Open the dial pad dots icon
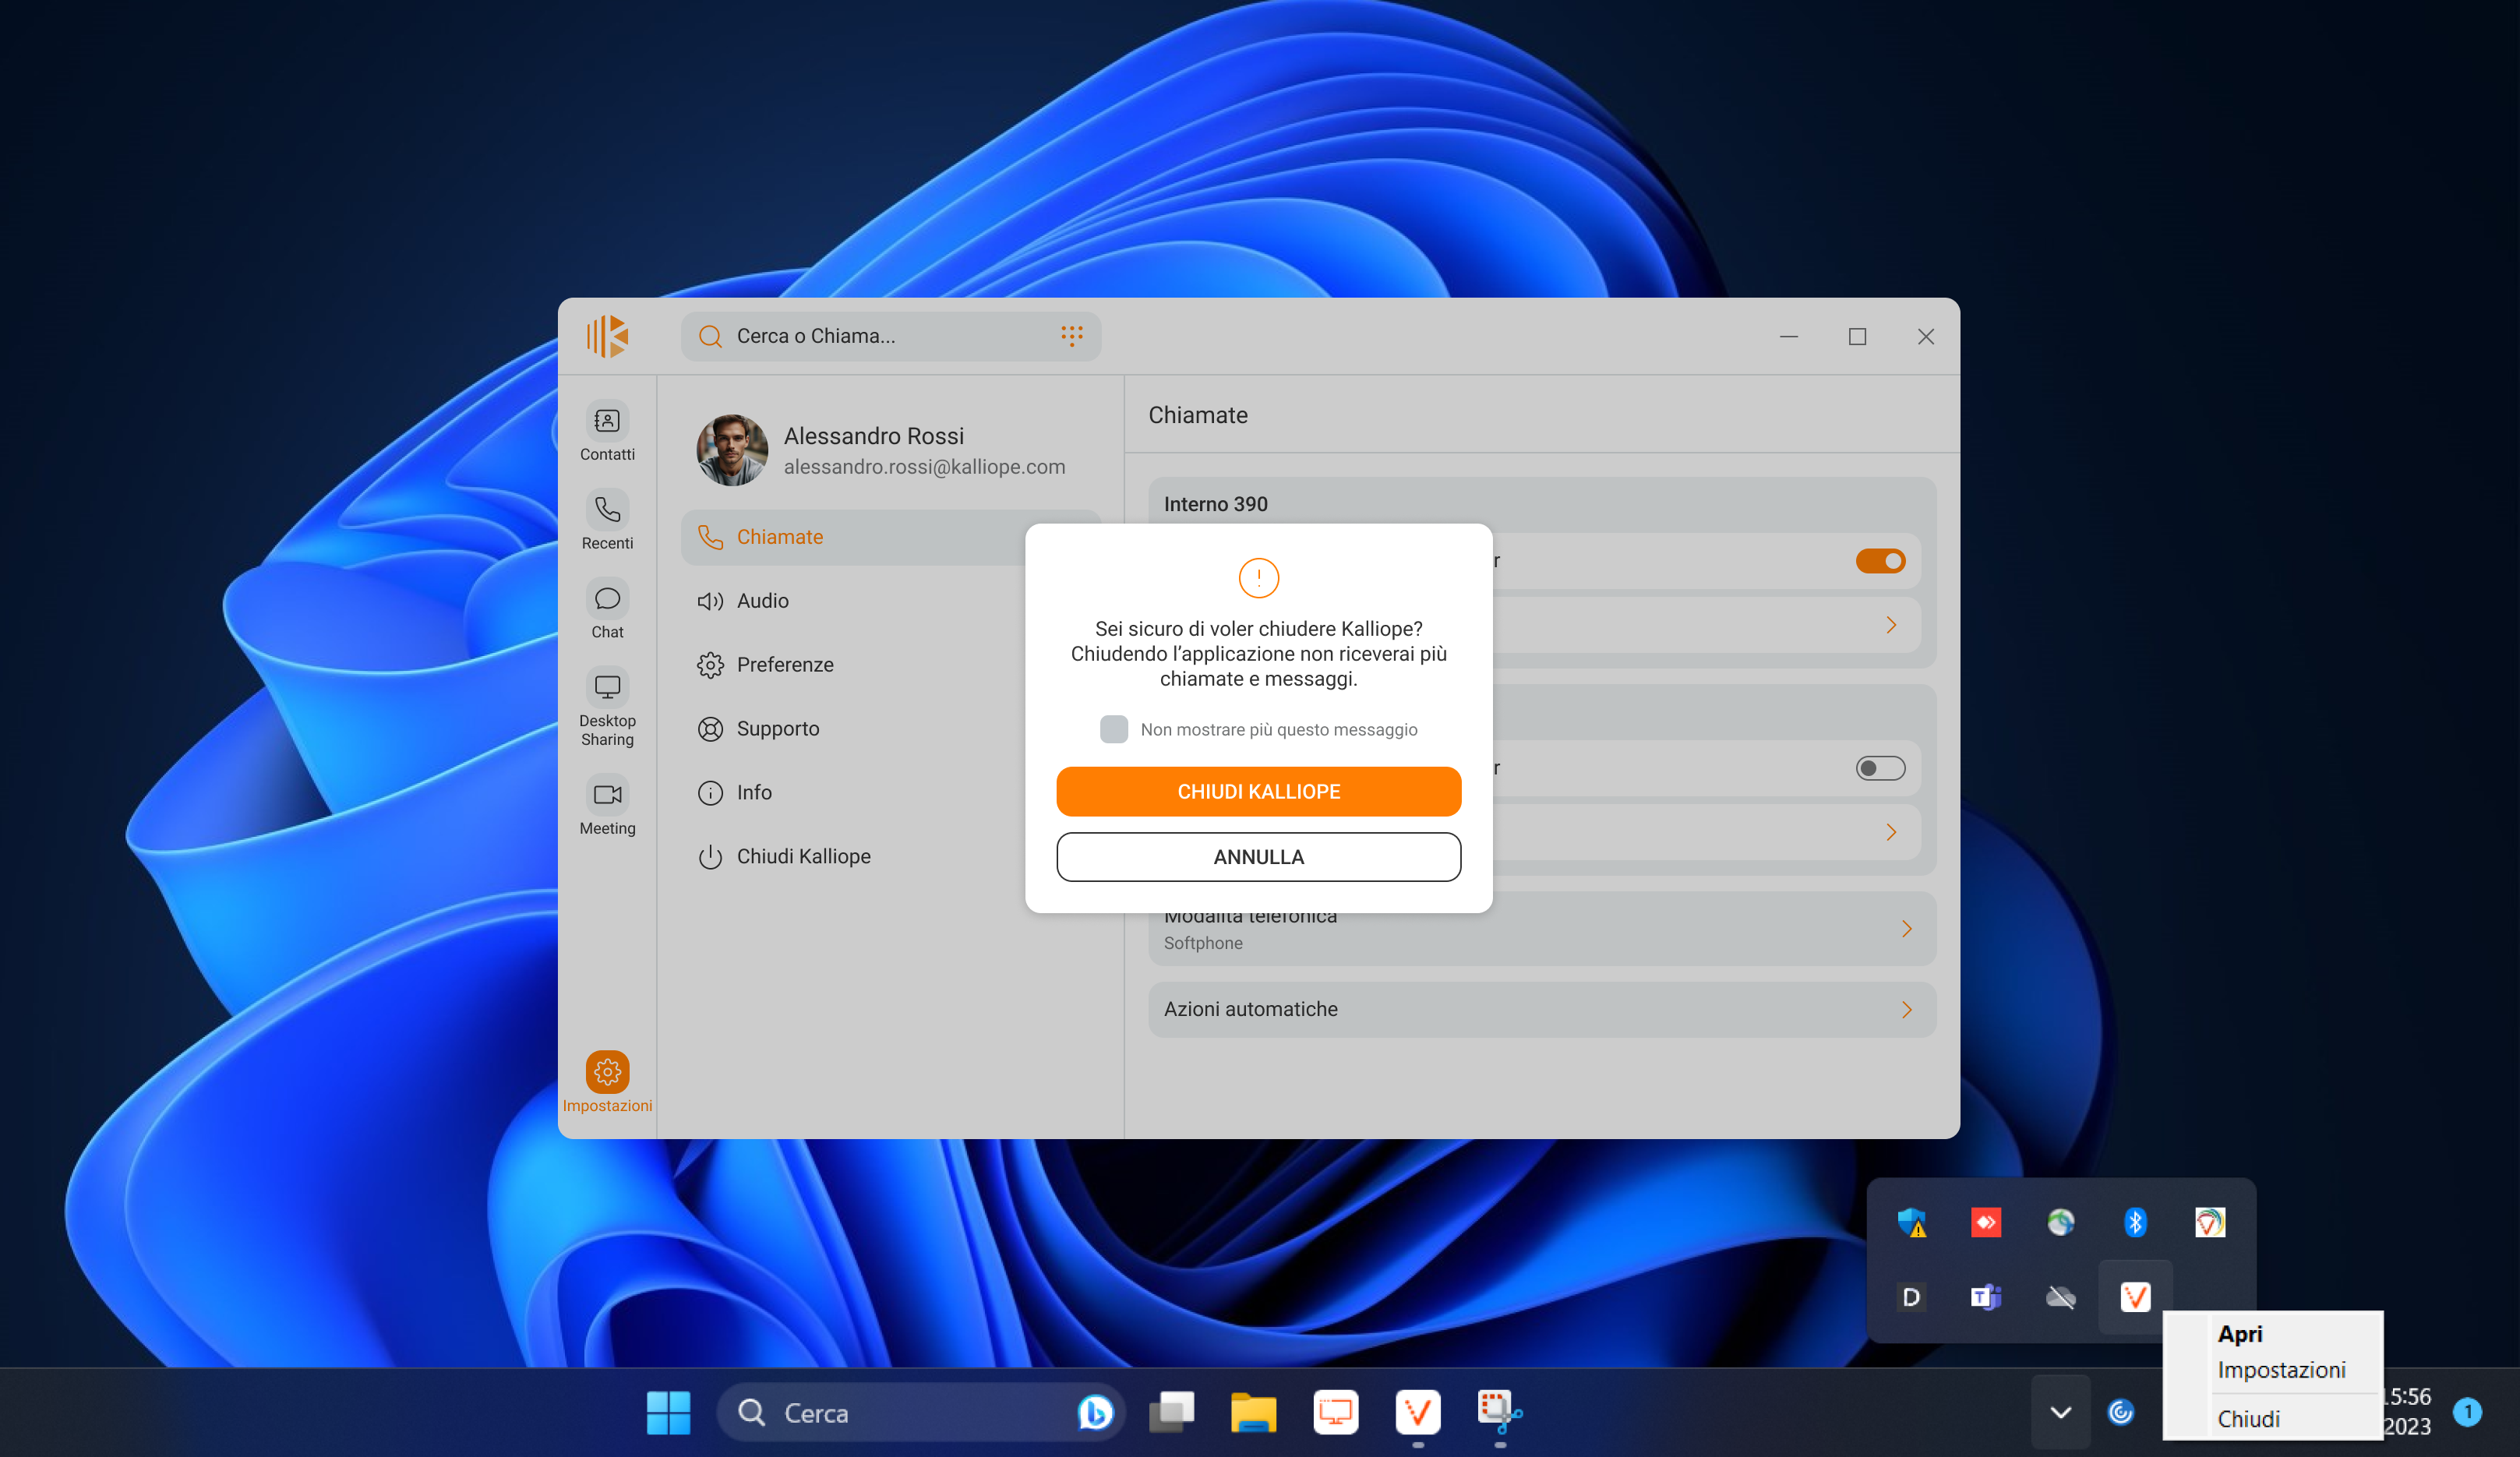Image resolution: width=2520 pixels, height=1457 pixels. pyautogui.click(x=1072, y=336)
